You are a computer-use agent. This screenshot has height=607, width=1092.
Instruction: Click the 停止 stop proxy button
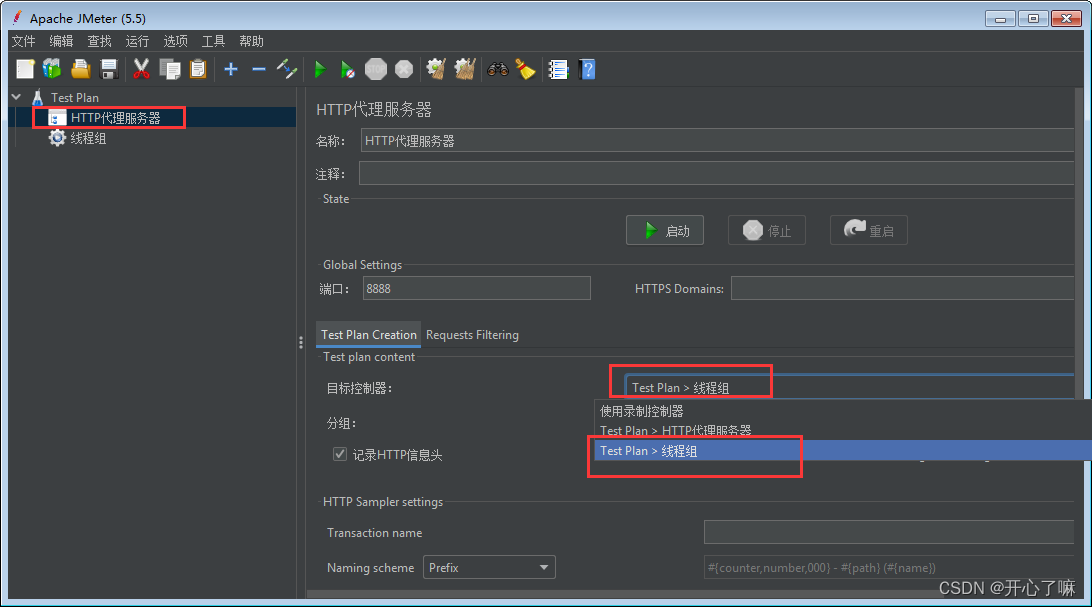click(x=767, y=230)
